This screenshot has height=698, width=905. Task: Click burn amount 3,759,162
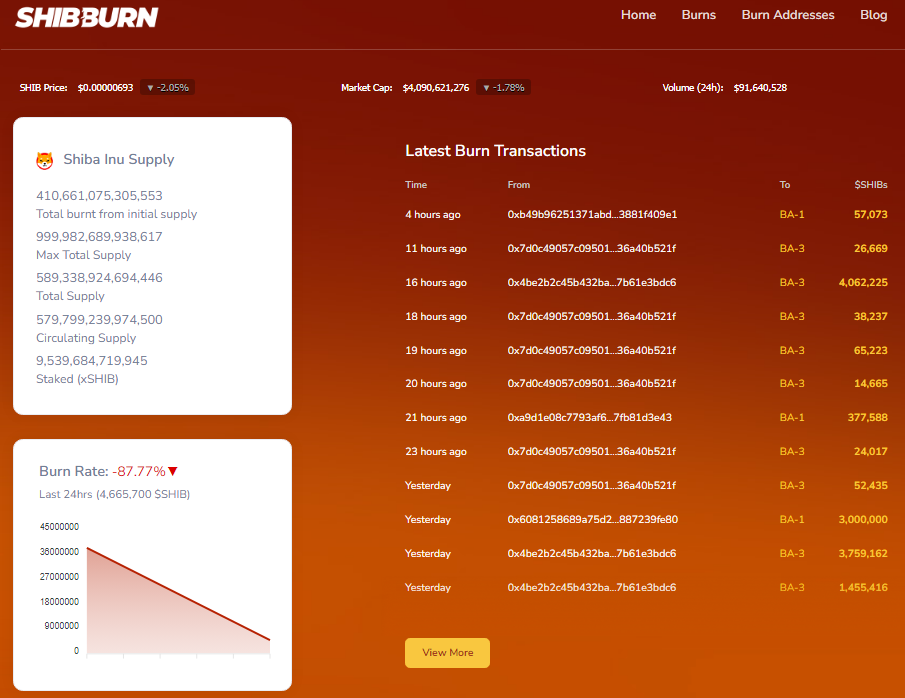click(x=863, y=554)
